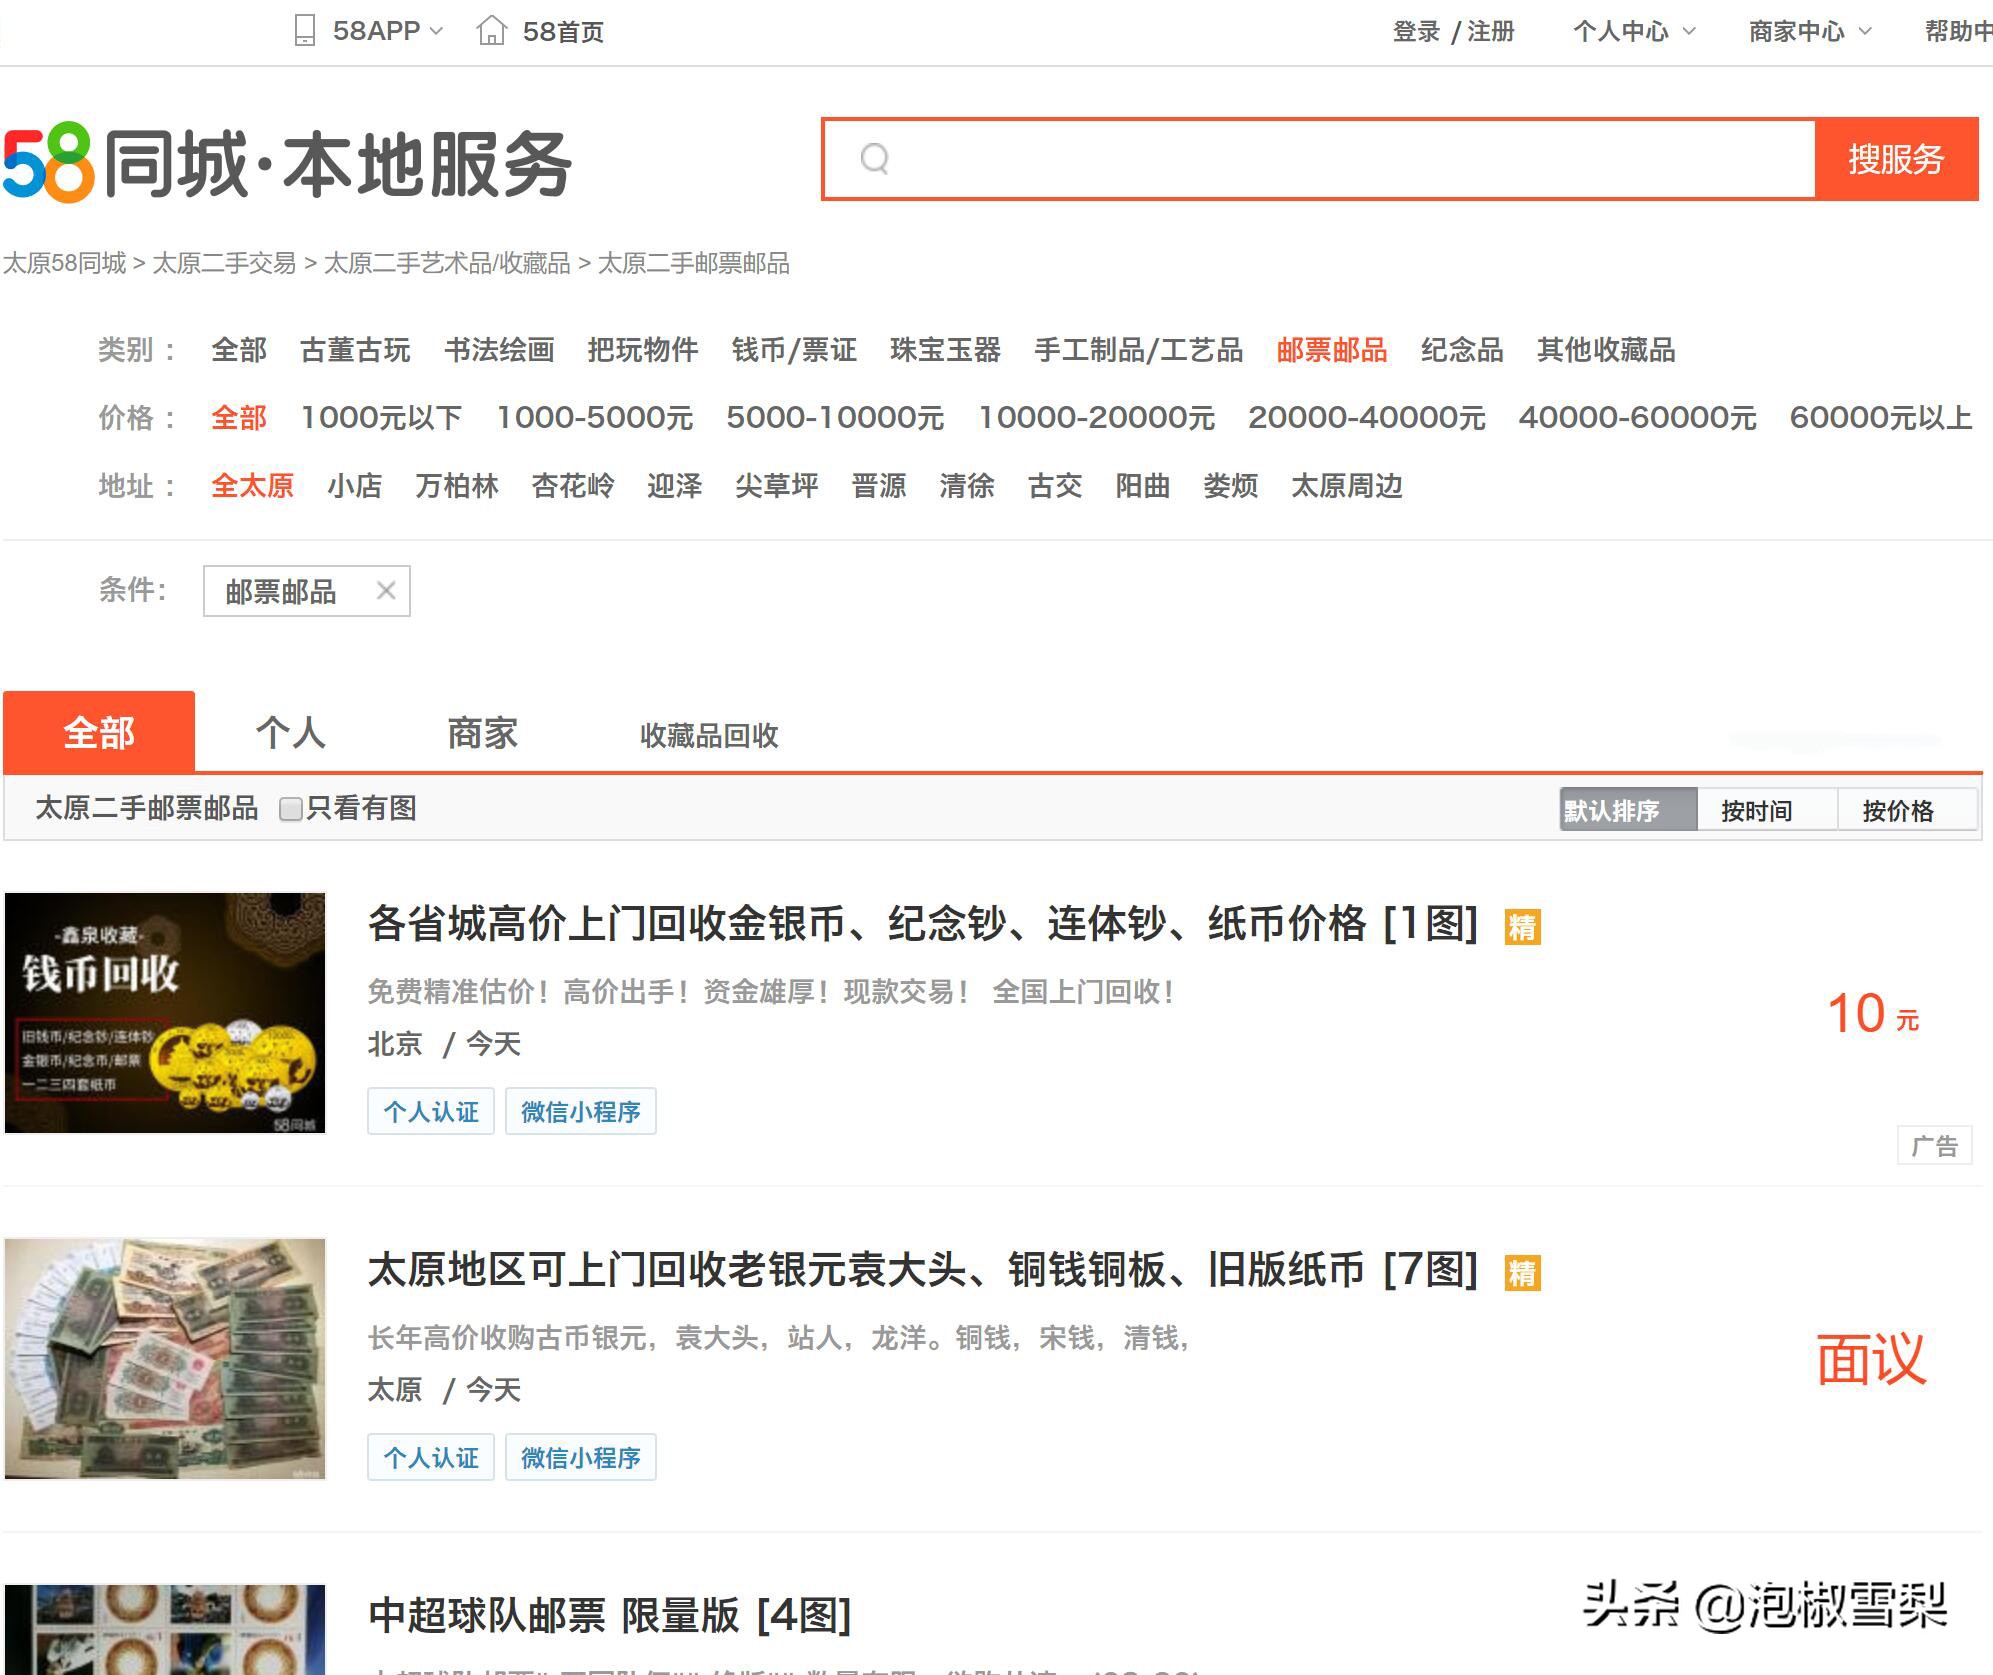Click the 搜服务 search button
This screenshot has height=1675, width=1993.
pyautogui.click(x=1895, y=158)
